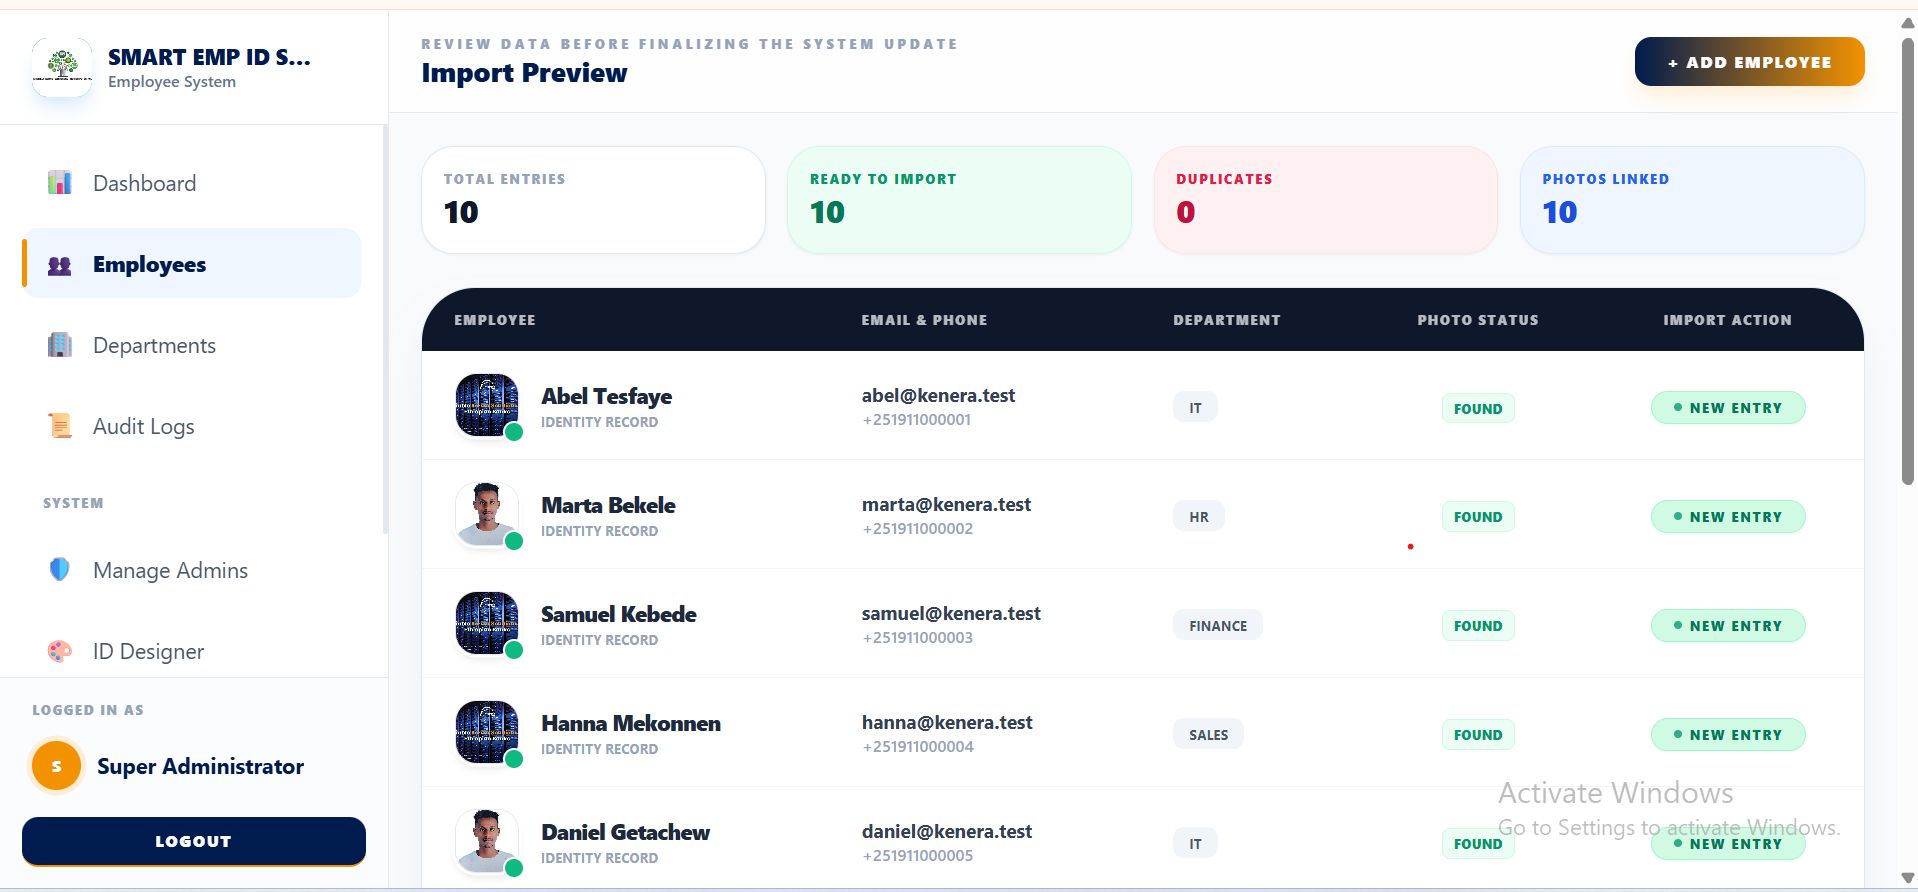Click the Smart Emp ID tree logo
The height and width of the screenshot is (892, 1918).
[x=62, y=67]
